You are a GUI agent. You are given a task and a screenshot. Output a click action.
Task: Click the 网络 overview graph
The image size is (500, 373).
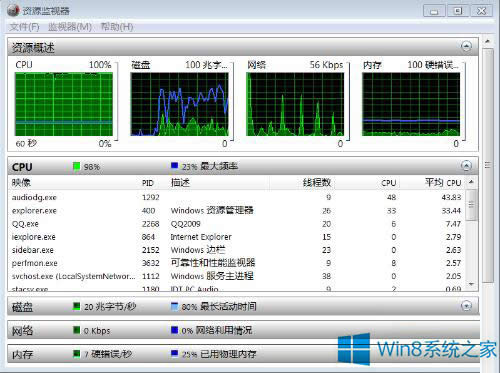pos(295,104)
